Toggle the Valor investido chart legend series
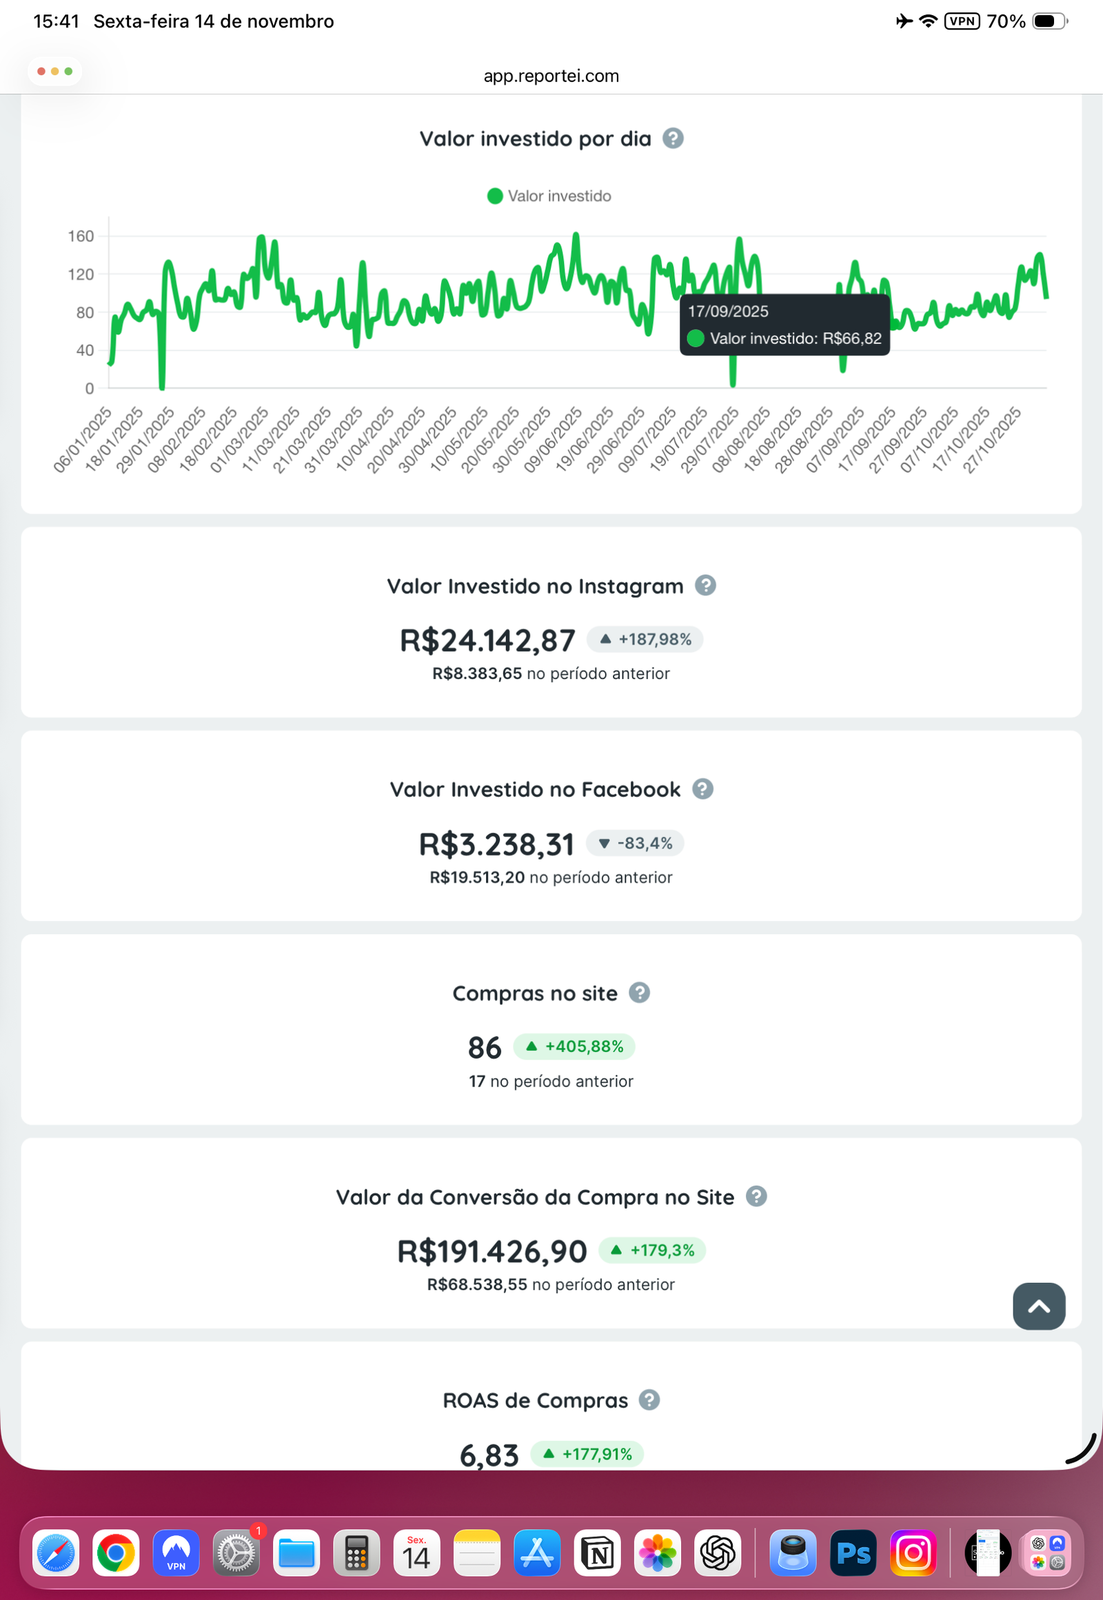This screenshot has height=1600, width=1103. [549, 196]
